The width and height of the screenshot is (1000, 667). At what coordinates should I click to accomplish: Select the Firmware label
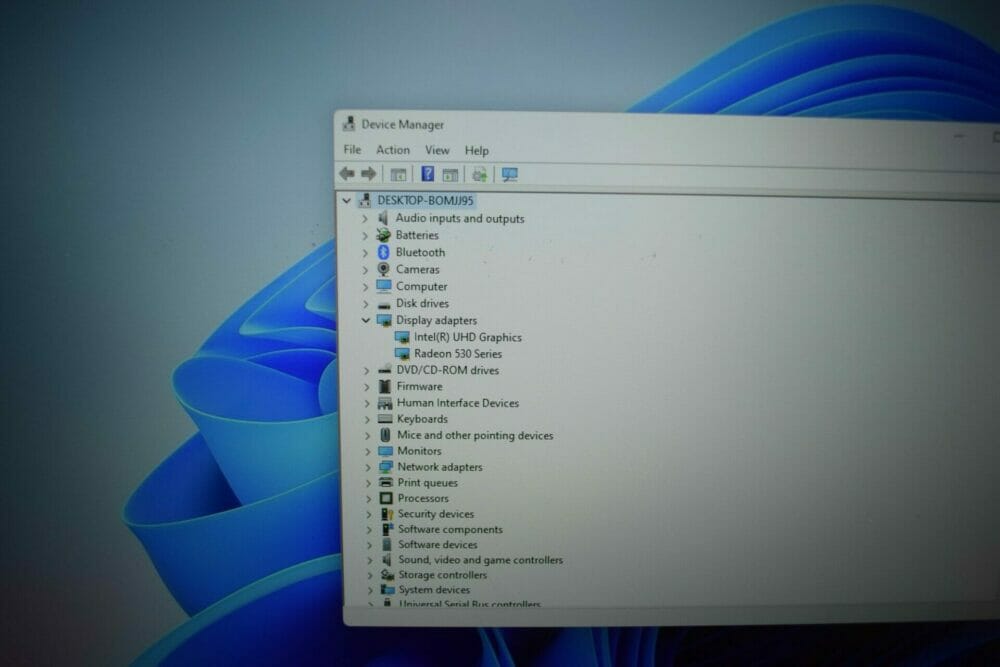[419, 386]
